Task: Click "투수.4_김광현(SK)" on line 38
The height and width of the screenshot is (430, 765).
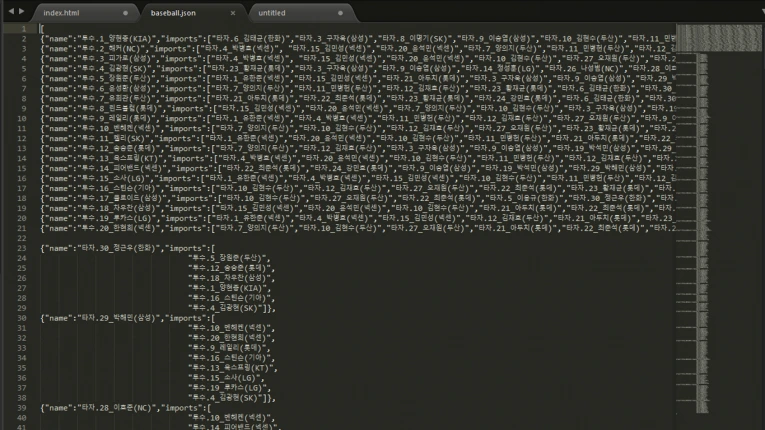Action: click(227, 398)
